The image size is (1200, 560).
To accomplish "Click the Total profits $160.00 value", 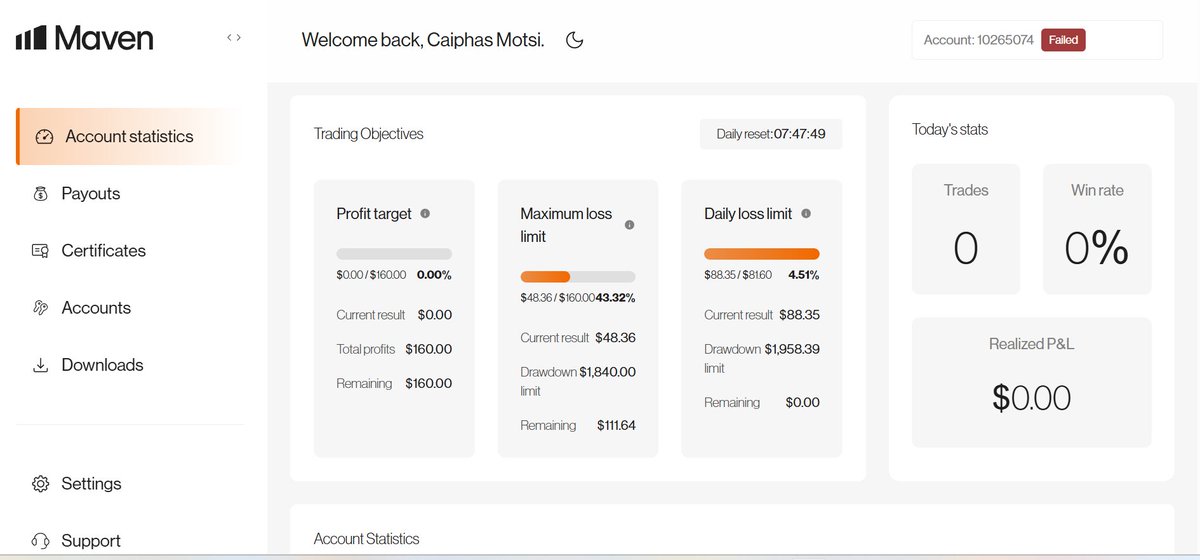I will coord(428,349).
